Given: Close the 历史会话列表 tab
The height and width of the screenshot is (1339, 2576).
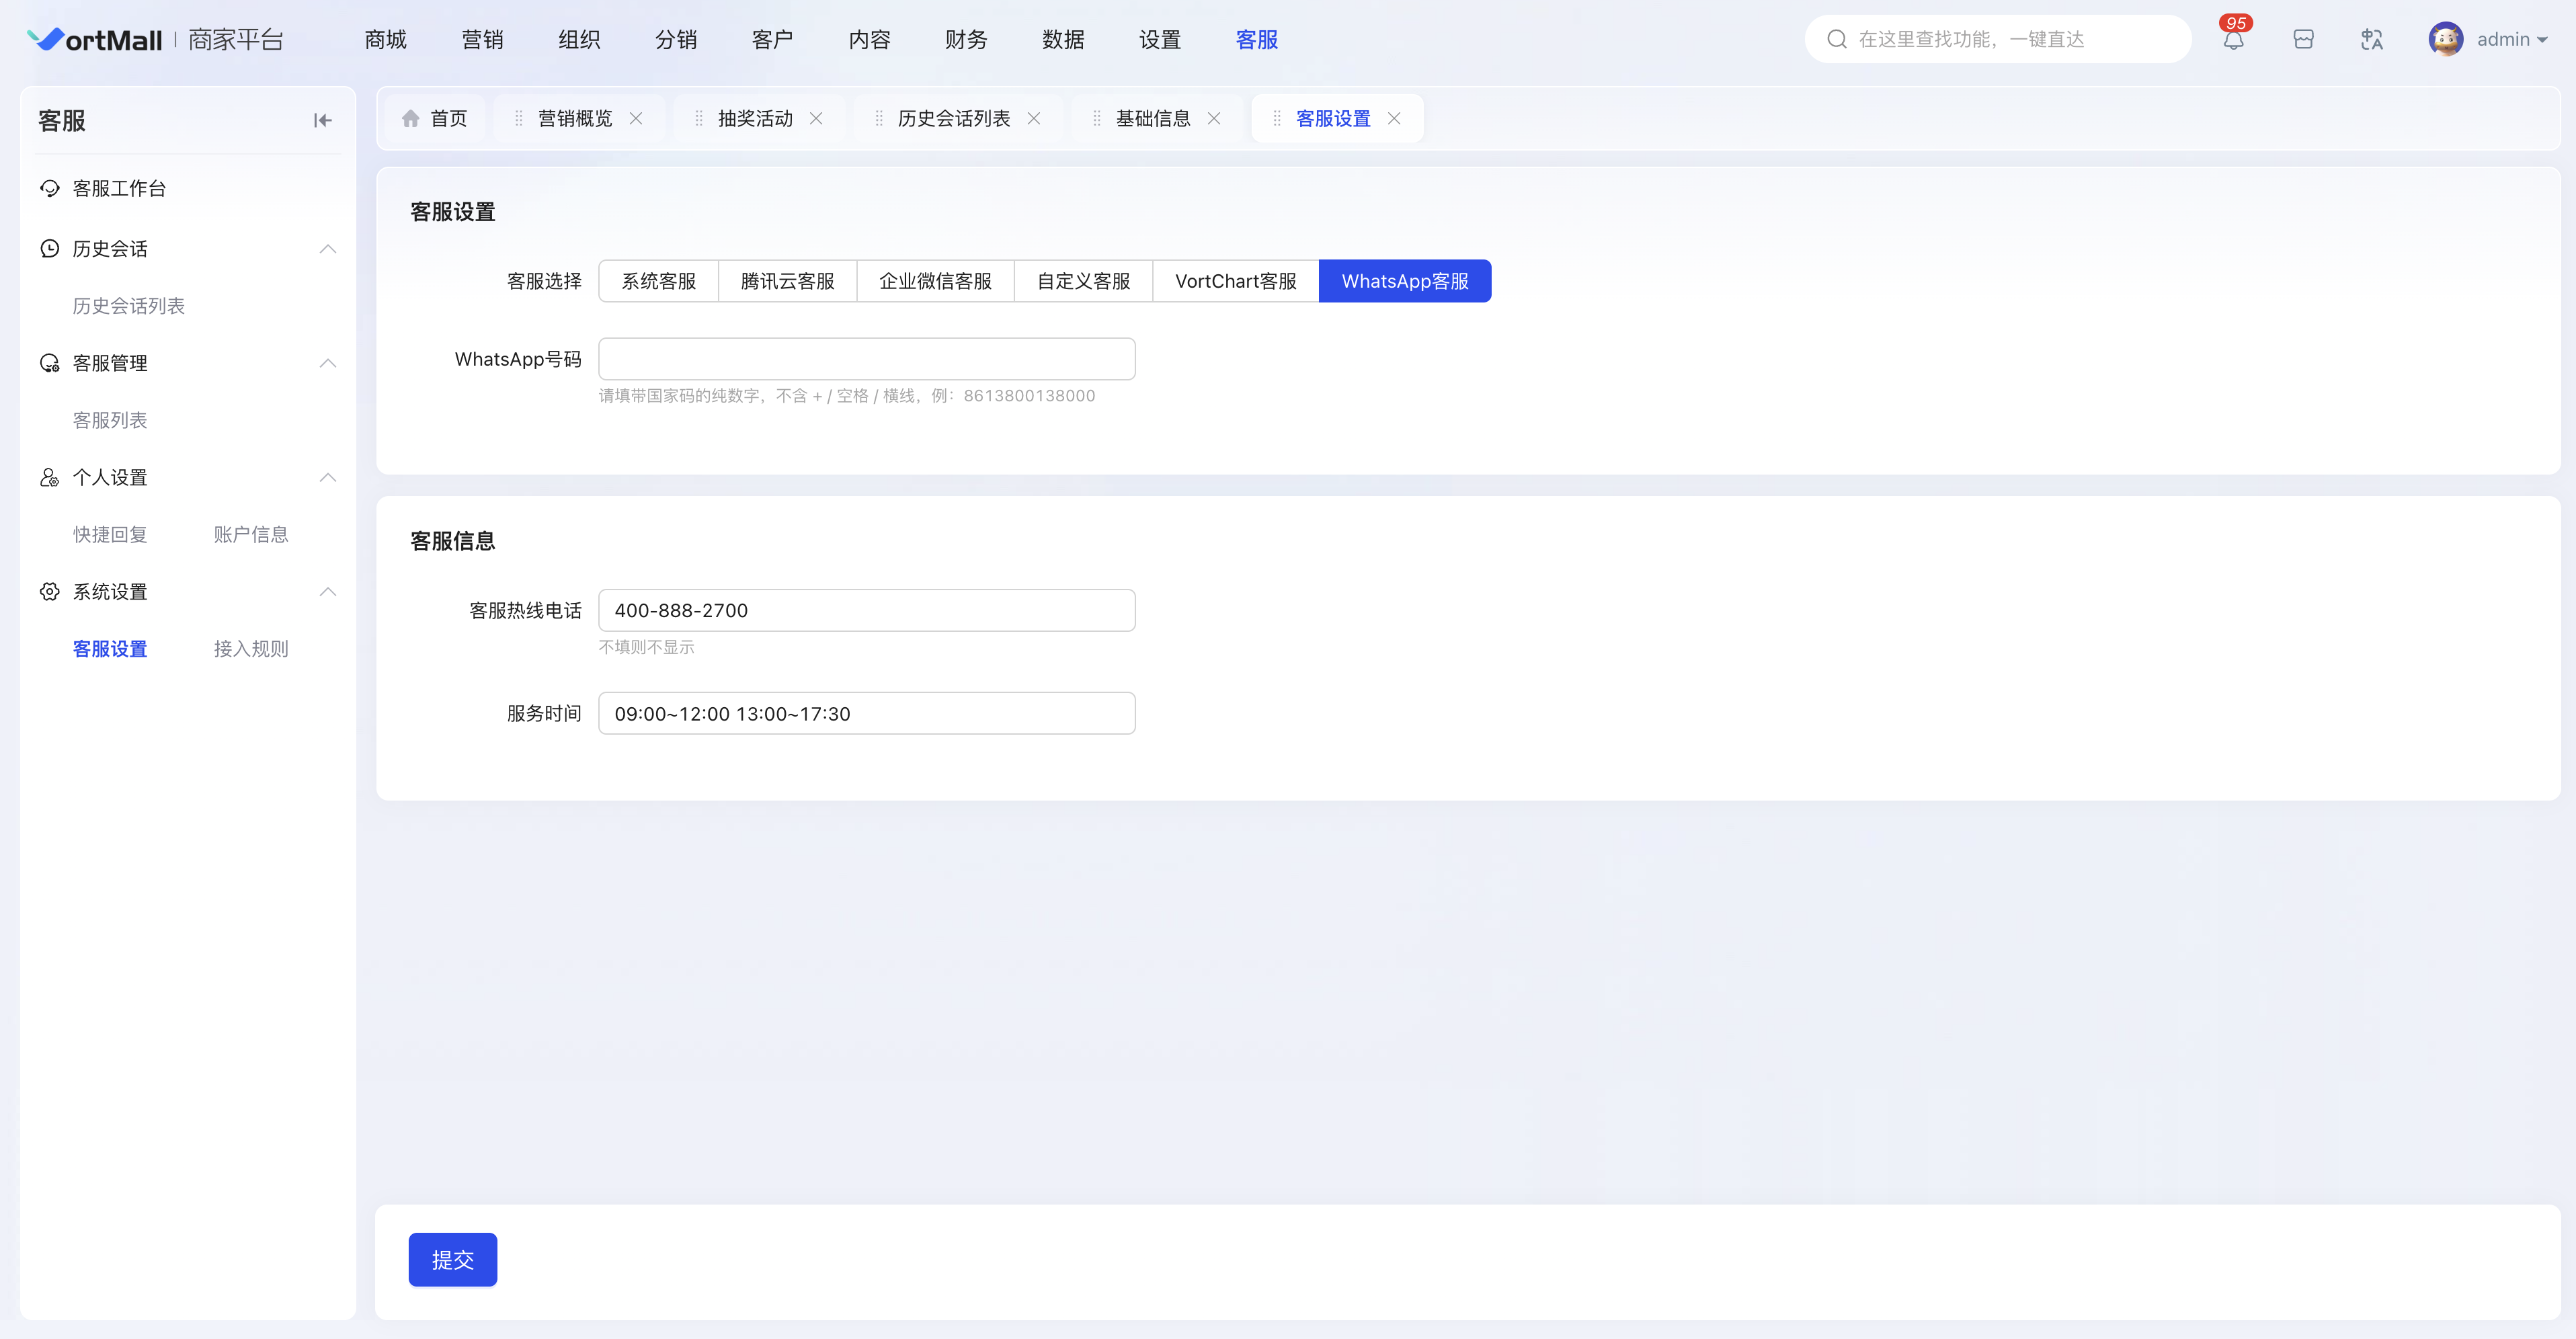Looking at the screenshot, I should (1034, 118).
